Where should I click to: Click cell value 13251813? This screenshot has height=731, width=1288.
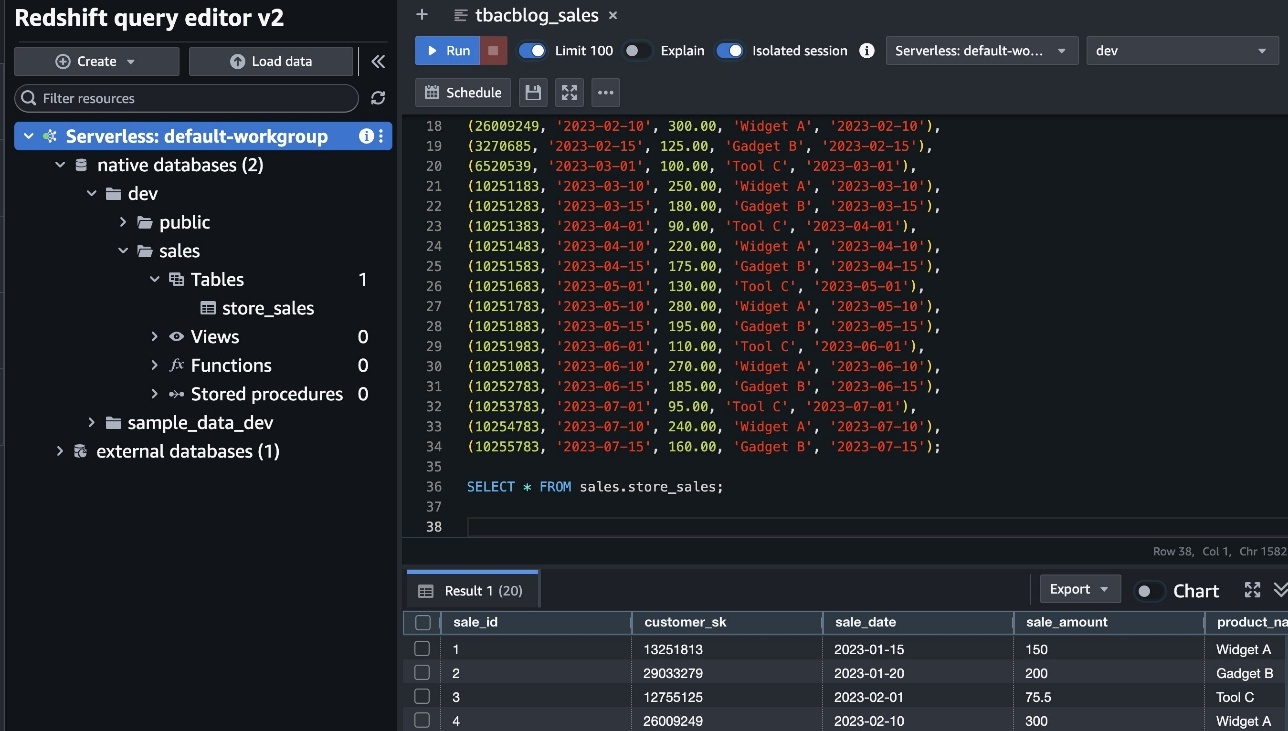pyautogui.click(x=673, y=649)
